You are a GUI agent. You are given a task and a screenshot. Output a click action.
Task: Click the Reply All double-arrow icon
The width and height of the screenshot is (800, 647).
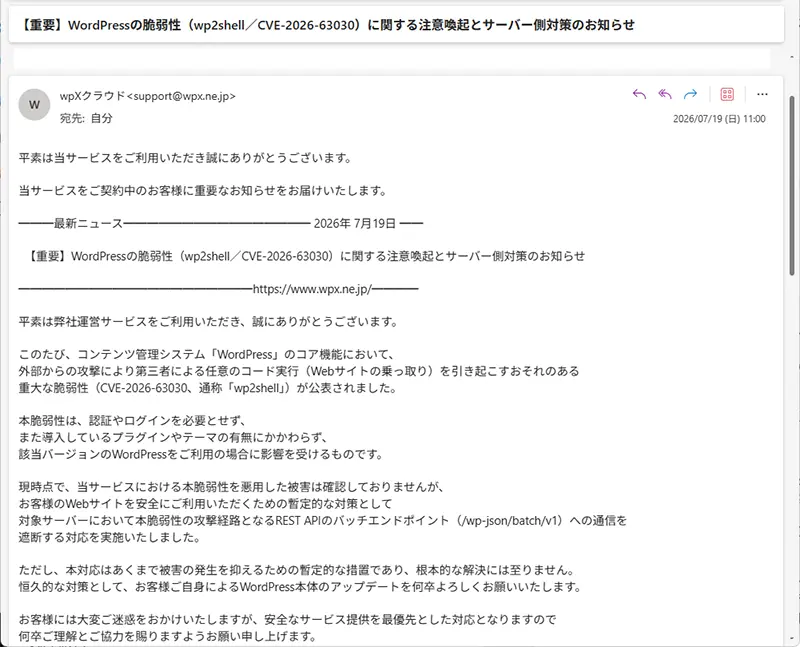click(665, 94)
